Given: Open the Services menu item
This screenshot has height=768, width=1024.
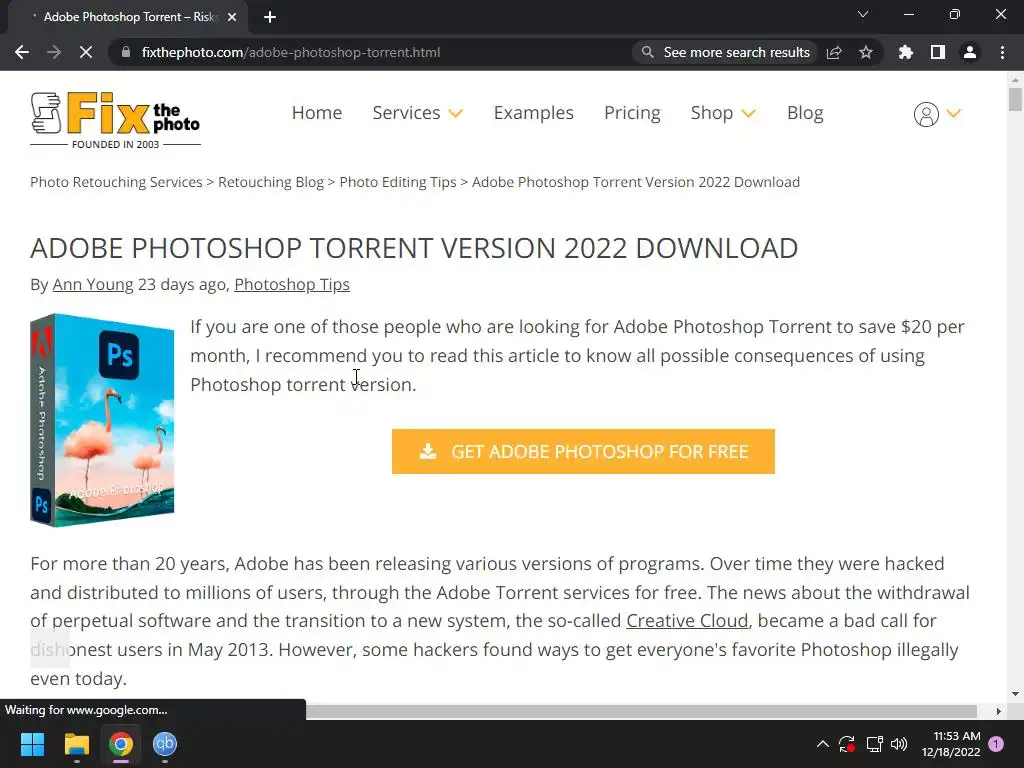Looking at the screenshot, I should (x=406, y=113).
